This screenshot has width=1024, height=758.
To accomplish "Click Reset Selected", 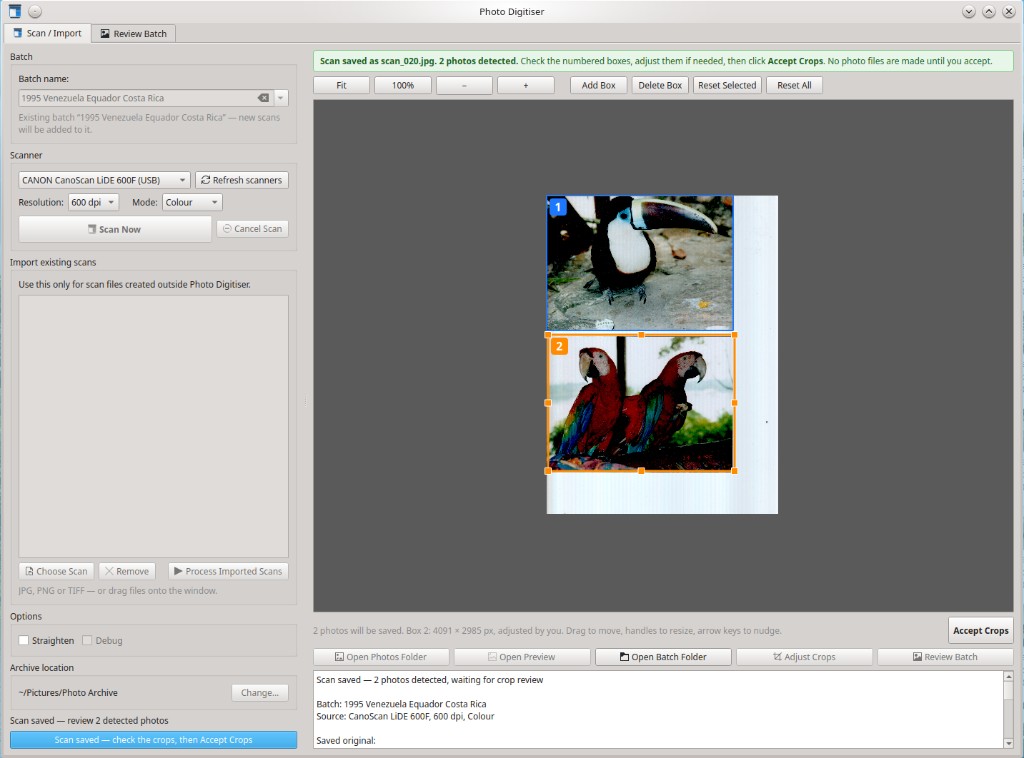I will tap(727, 86).
